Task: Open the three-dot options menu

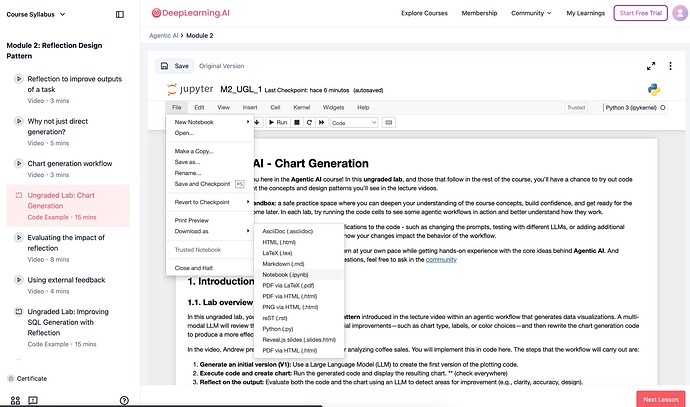Action: pyautogui.click(x=670, y=66)
